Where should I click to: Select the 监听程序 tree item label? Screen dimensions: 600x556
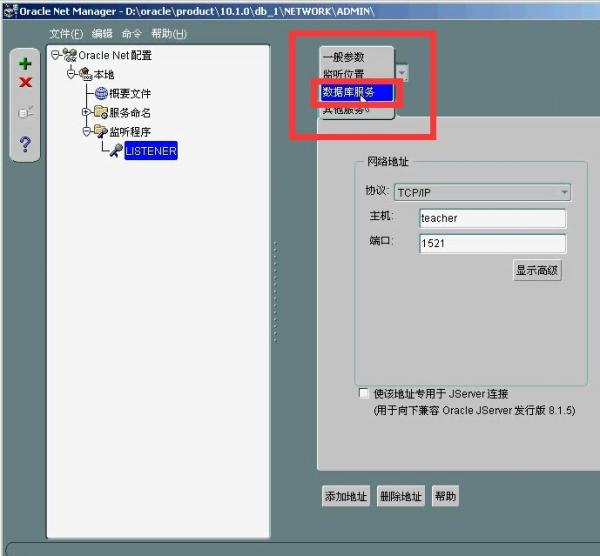[130, 132]
